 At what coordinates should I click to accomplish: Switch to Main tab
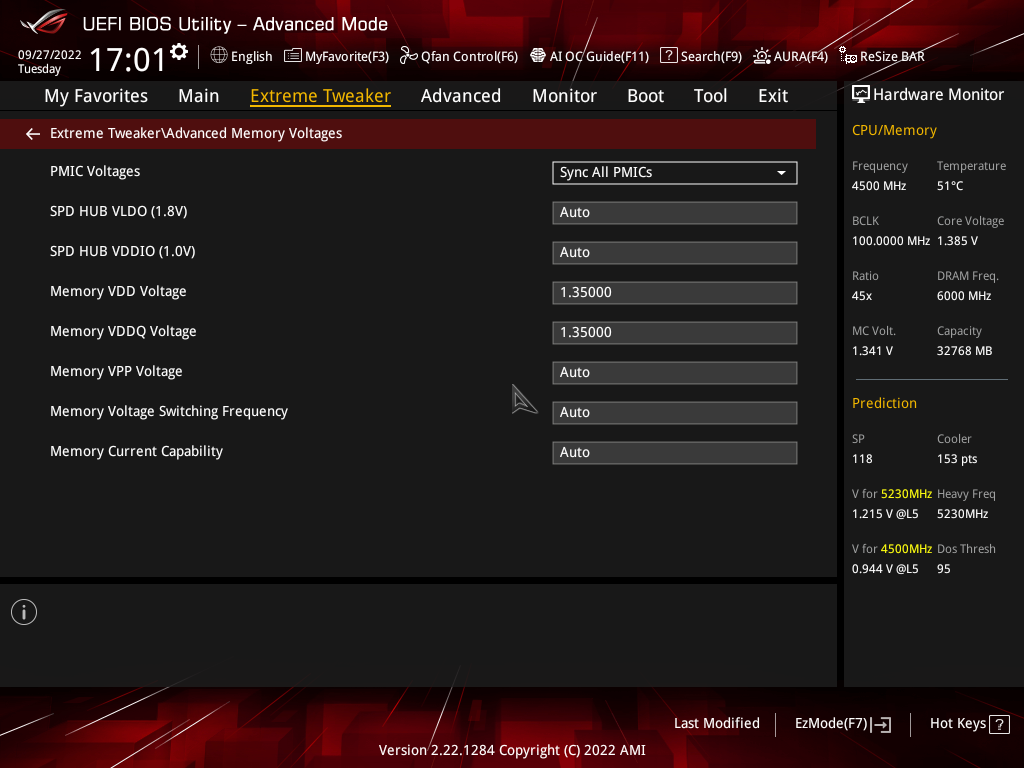click(x=199, y=96)
